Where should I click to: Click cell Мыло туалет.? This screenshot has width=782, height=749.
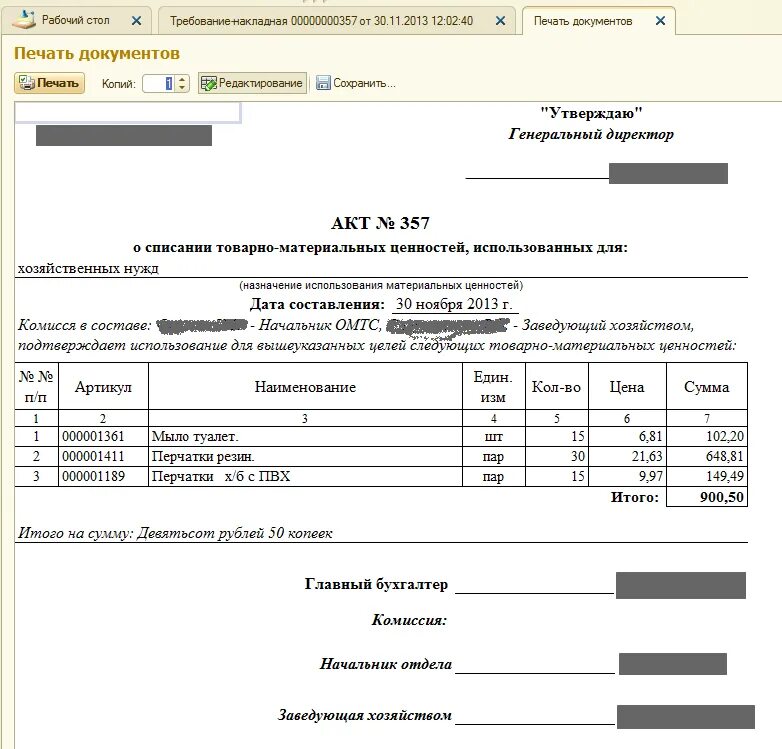point(305,436)
